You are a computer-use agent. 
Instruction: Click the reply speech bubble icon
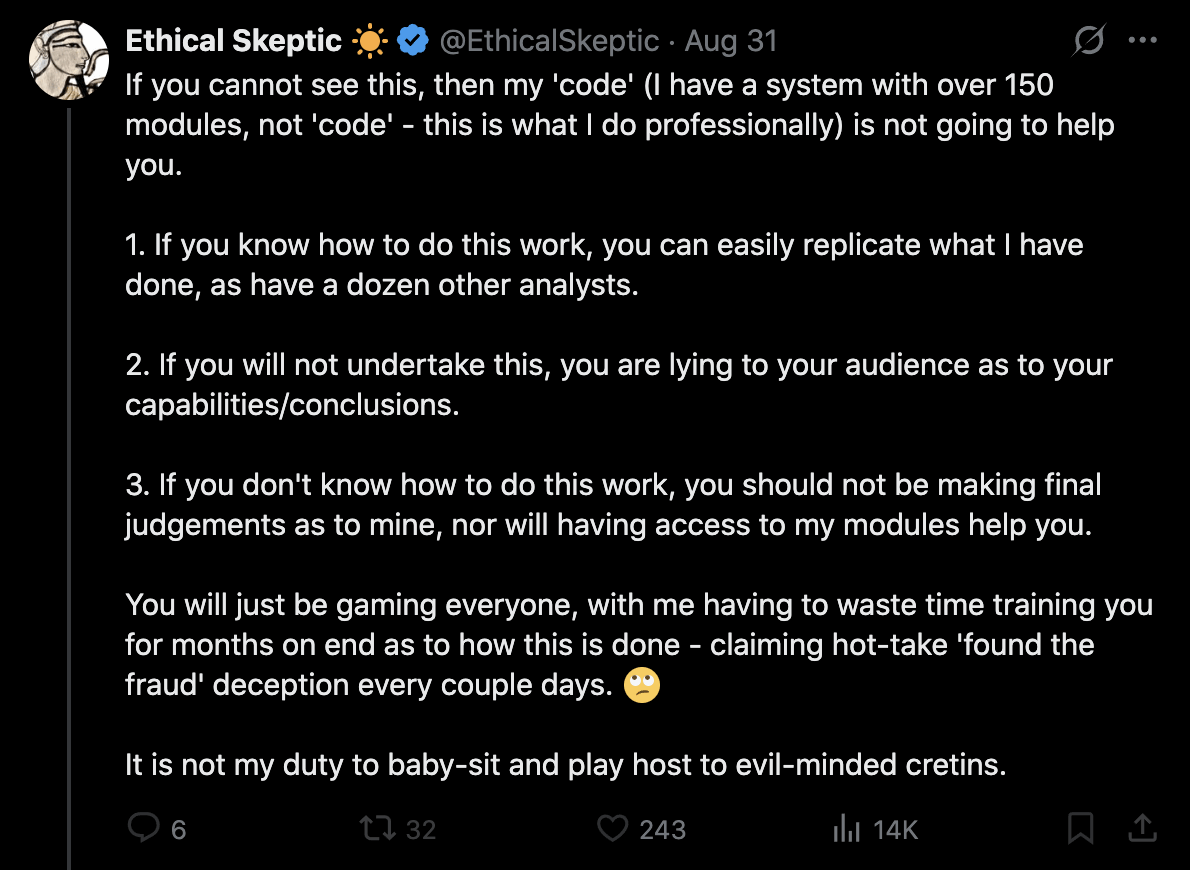coord(145,828)
